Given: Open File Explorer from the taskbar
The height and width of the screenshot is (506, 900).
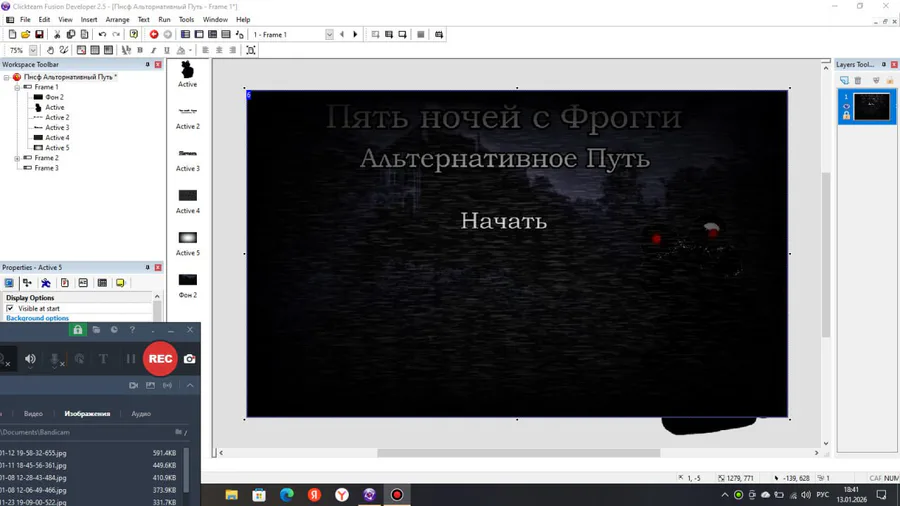Looking at the screenshot, I should coord(231,495).
